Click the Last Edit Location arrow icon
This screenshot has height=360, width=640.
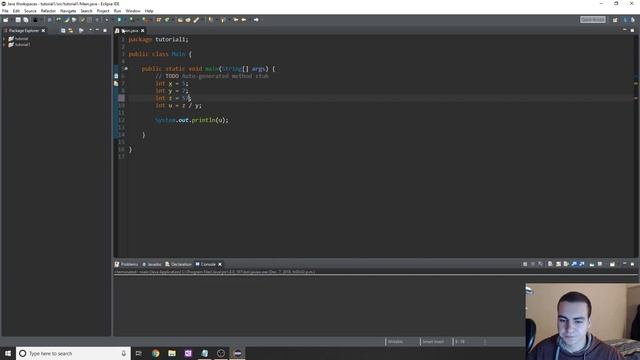[x=236, y=20]
